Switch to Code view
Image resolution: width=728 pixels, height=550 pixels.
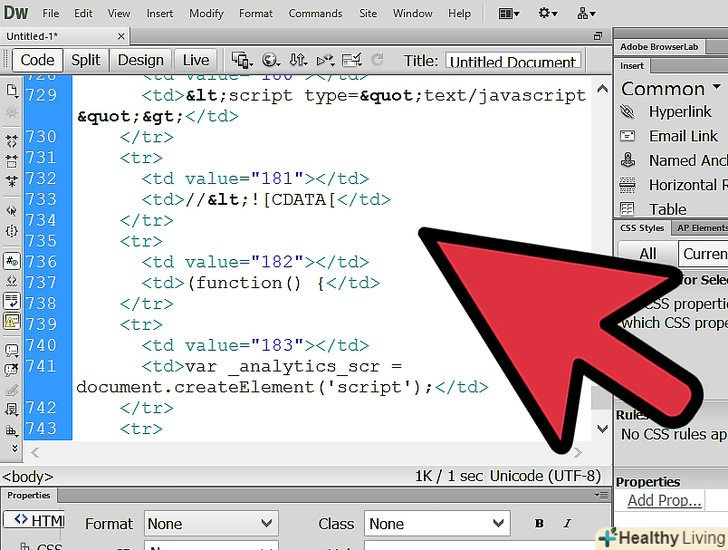click(x=37, y=60)
